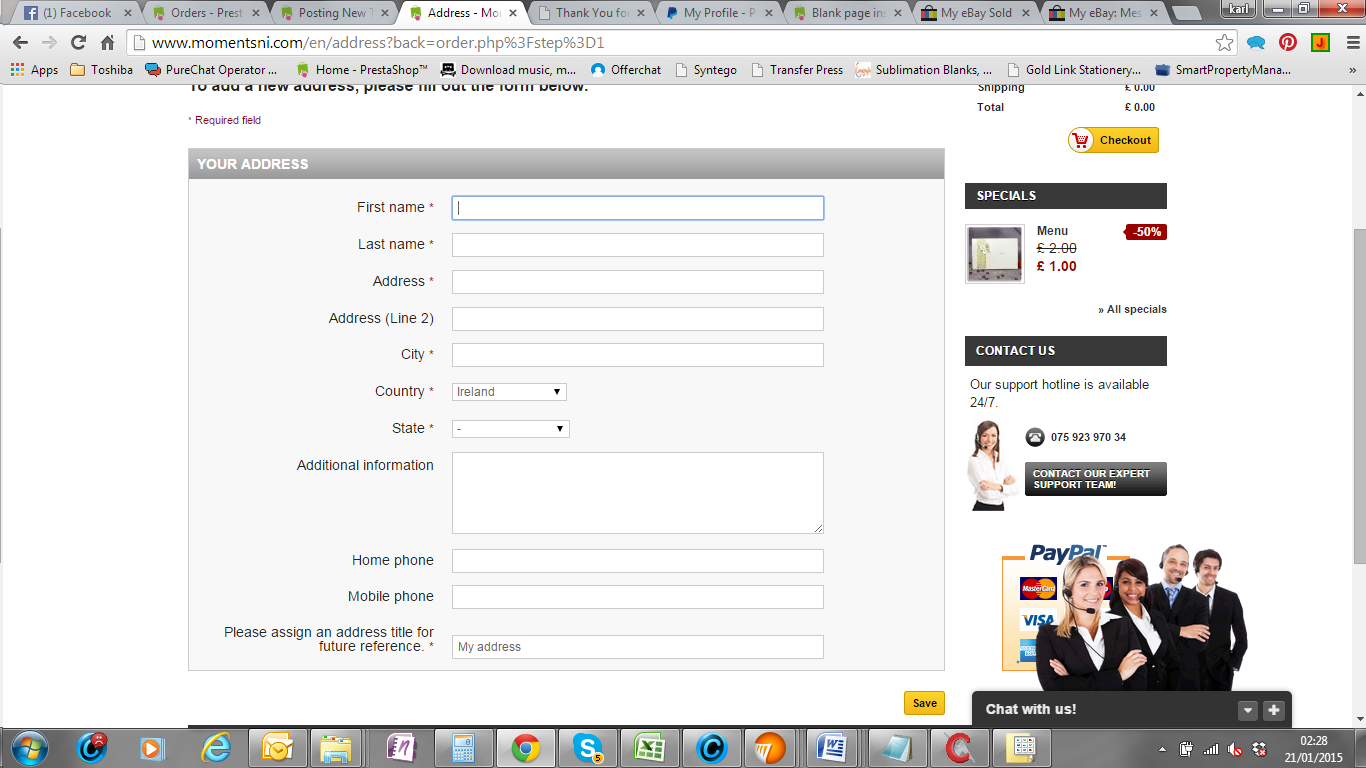Image resolution: width=1366 pixels, height=768 pixels.
Task: Open Outlook from the taskbar
Action: [277, 748]
